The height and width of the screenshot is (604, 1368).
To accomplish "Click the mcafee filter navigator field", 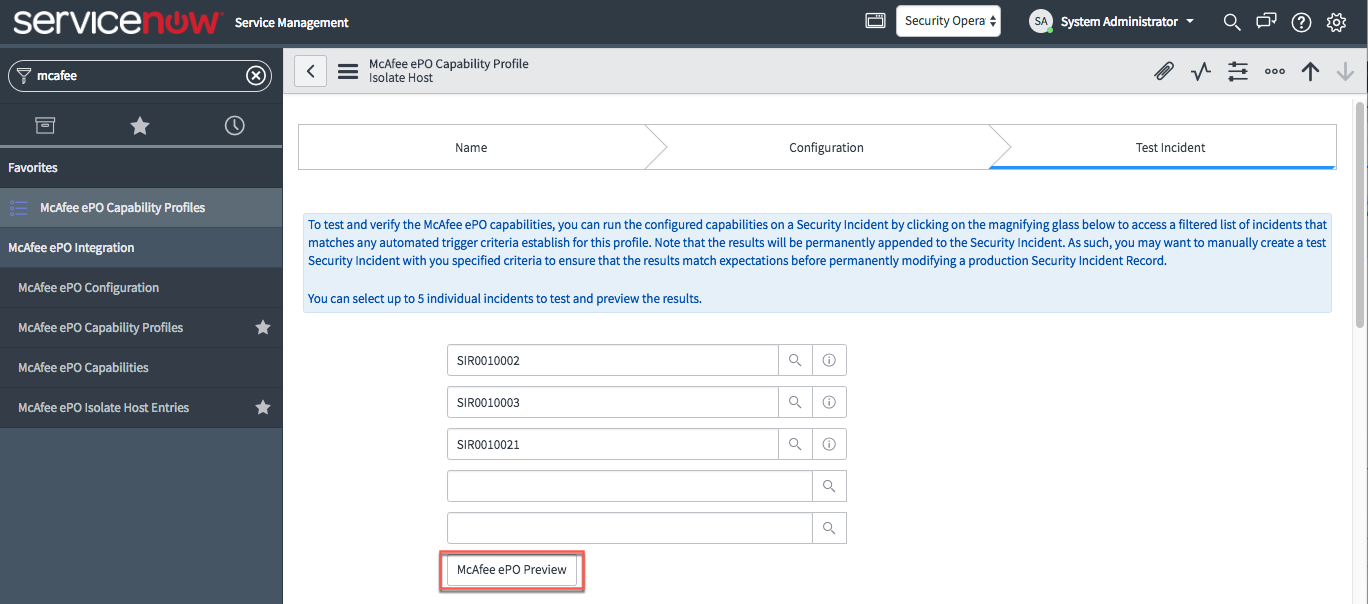I will pyautogui.click(x=140, y=75).
